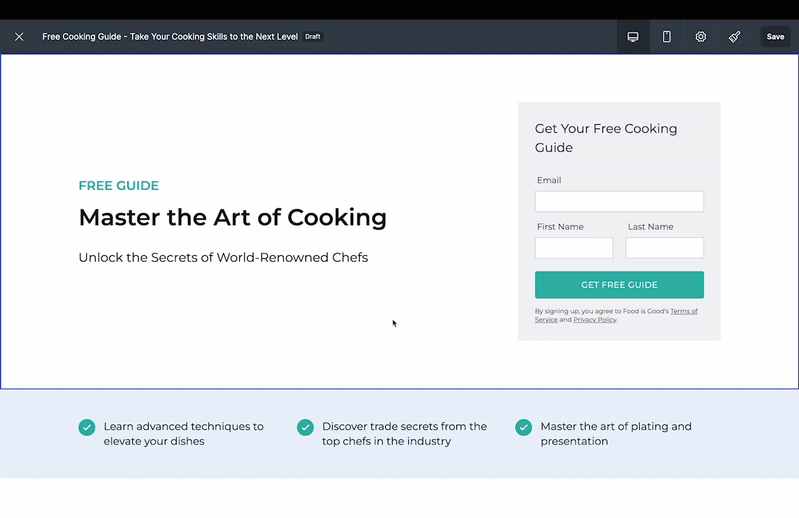Switch to mobile preview mode
Image resolution: width=799 pixels, height=518 pixels.
pyautogui.click(x=667, y=37)
